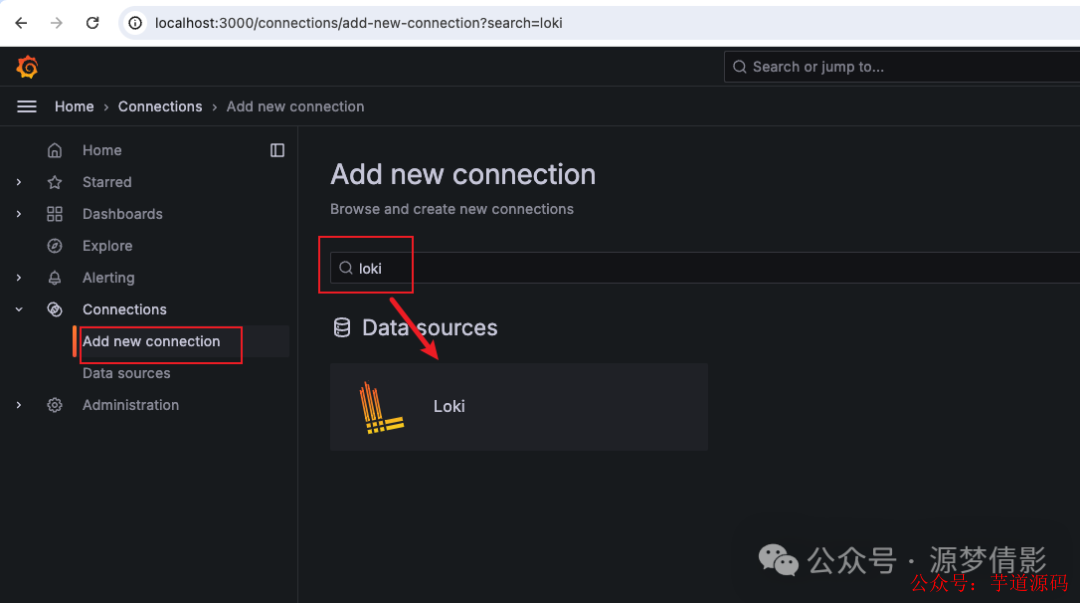Reload the page with the refresh icon
This screenshot has width=1080, height=603.
tap(92, 23)
